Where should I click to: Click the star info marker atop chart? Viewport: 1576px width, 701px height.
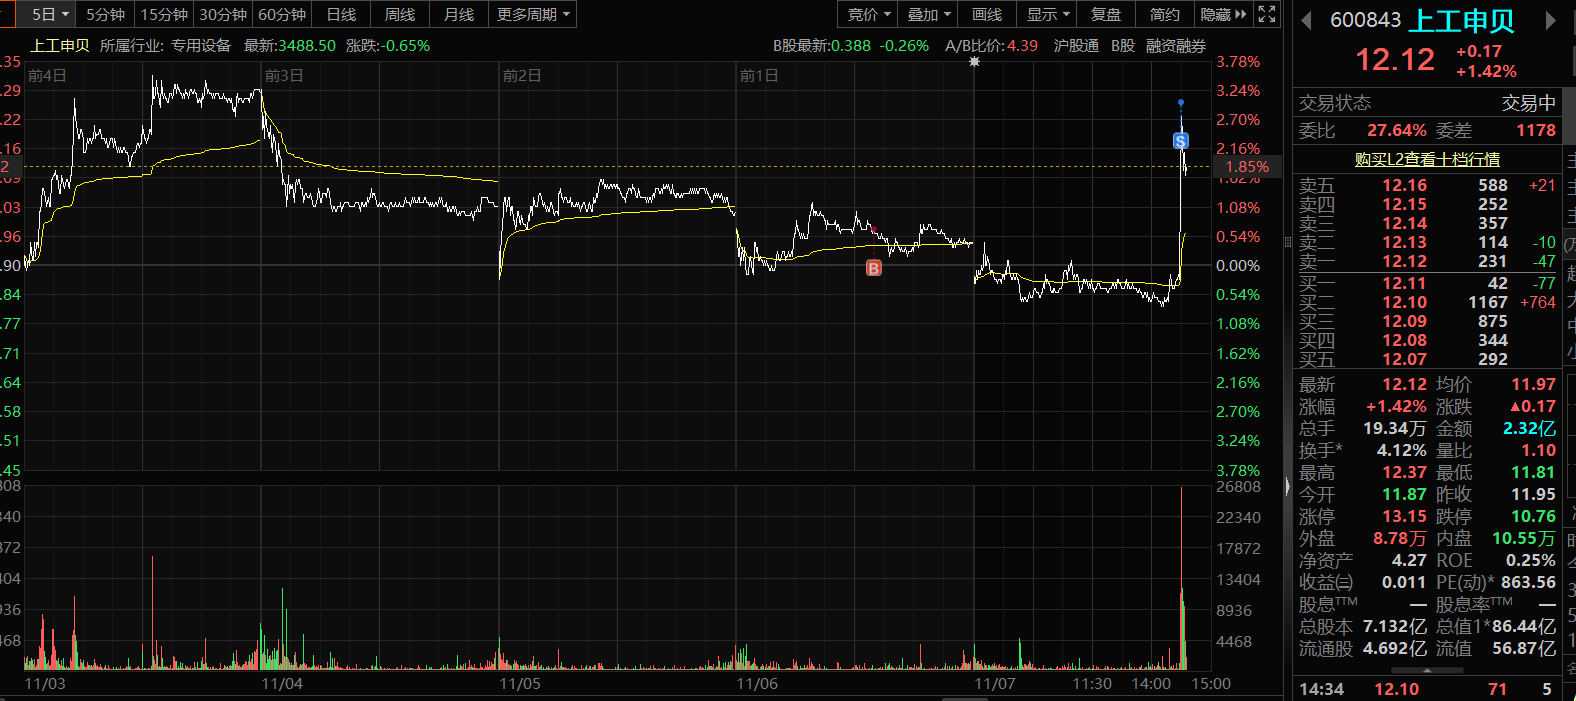click(975, 61)
